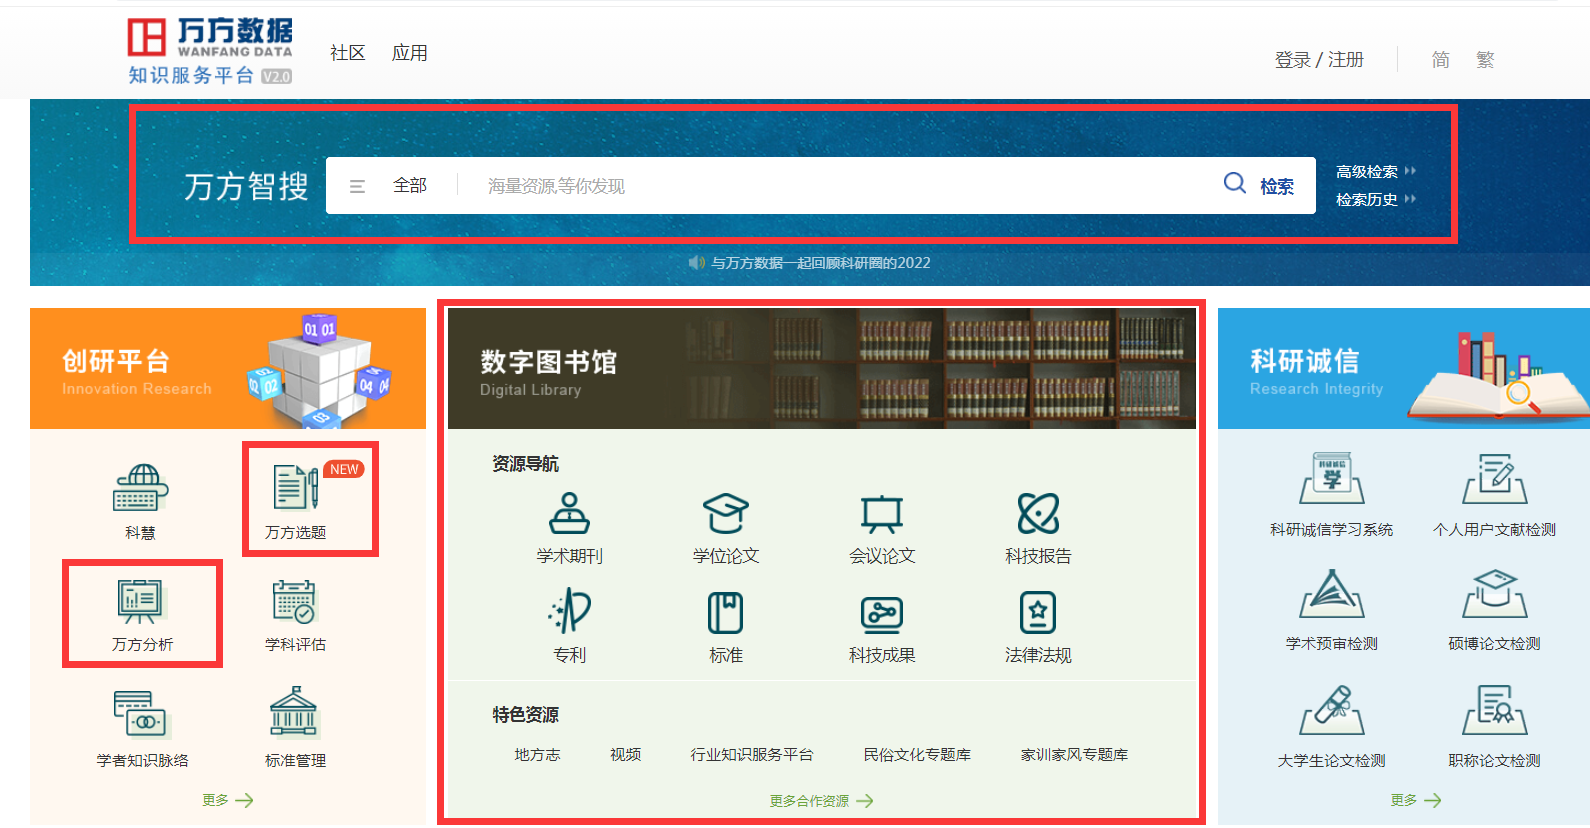Focus the 海量资源,等你发现 search box
Viewport: 1590px width, 828px height.
point(840,186)
